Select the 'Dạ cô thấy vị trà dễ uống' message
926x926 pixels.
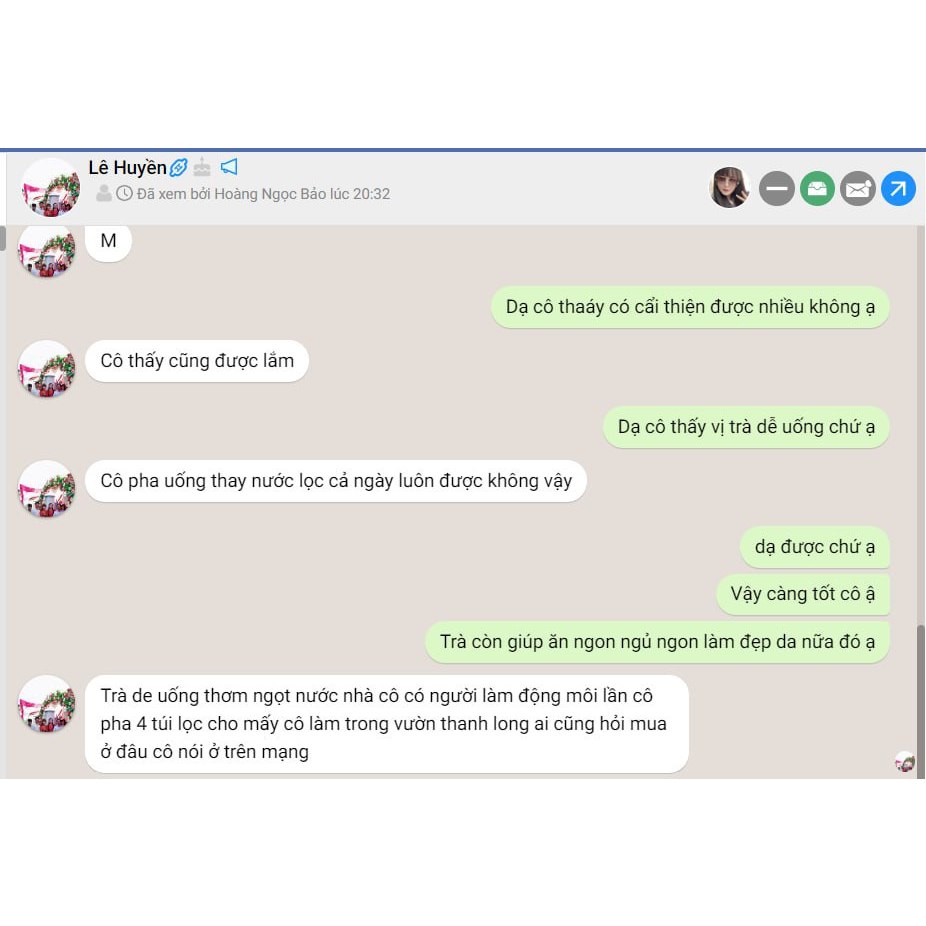tap(746, 427)
